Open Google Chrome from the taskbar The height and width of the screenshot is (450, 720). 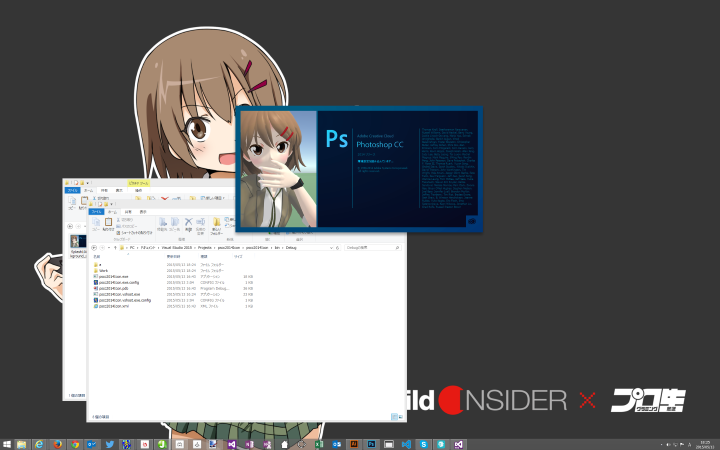[x=75, y=443]
